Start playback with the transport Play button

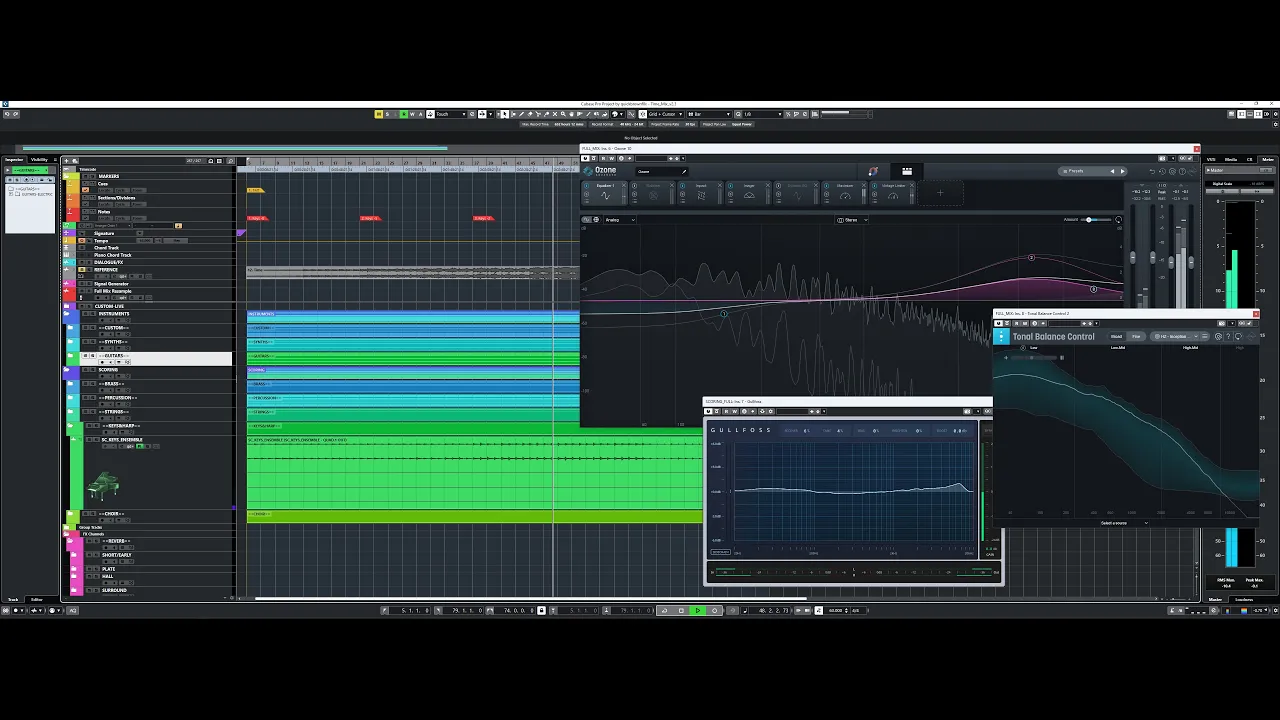(698, 610)
